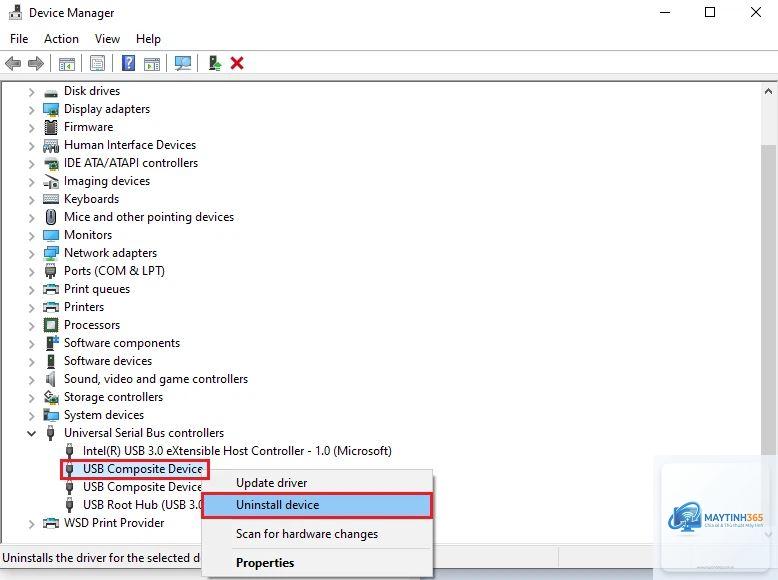The width and height of the screenshot is (778, 580).
Task: Click the Imaging devices icon
Action: click(x=51, y=182)
